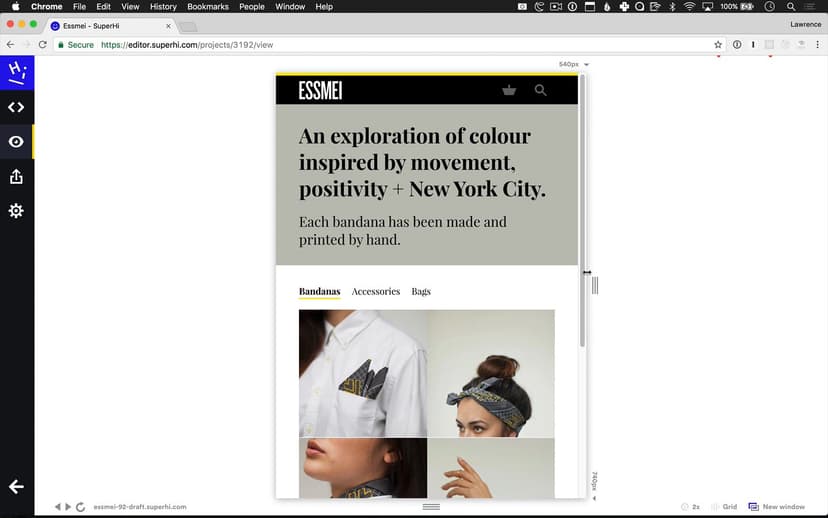Click the ESSMEI logo link
This screenshot has height=518, width=828.
[x=320, y=91]
